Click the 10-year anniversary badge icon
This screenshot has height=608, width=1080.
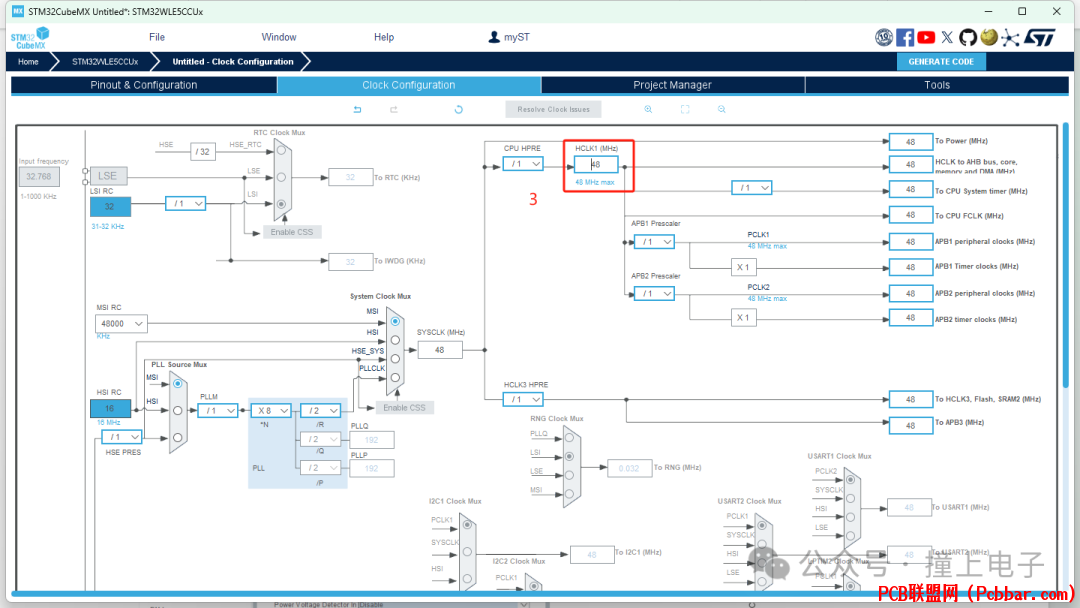(884, 37)
